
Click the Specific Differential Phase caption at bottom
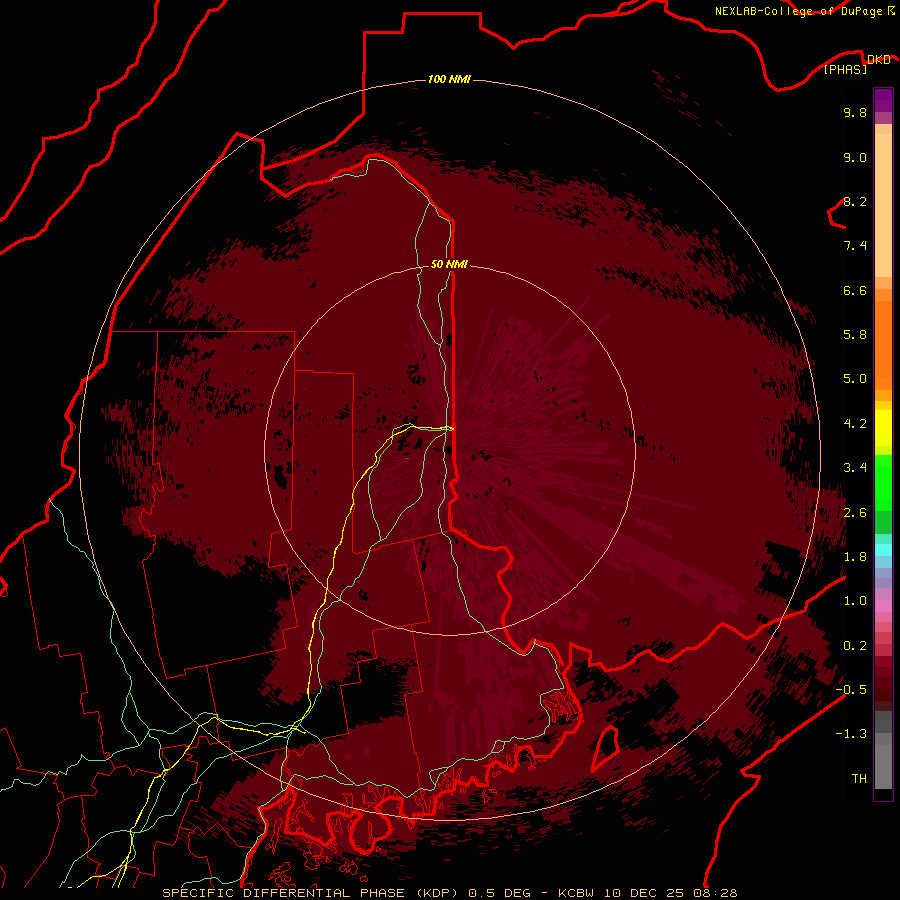tap(449, 893)
